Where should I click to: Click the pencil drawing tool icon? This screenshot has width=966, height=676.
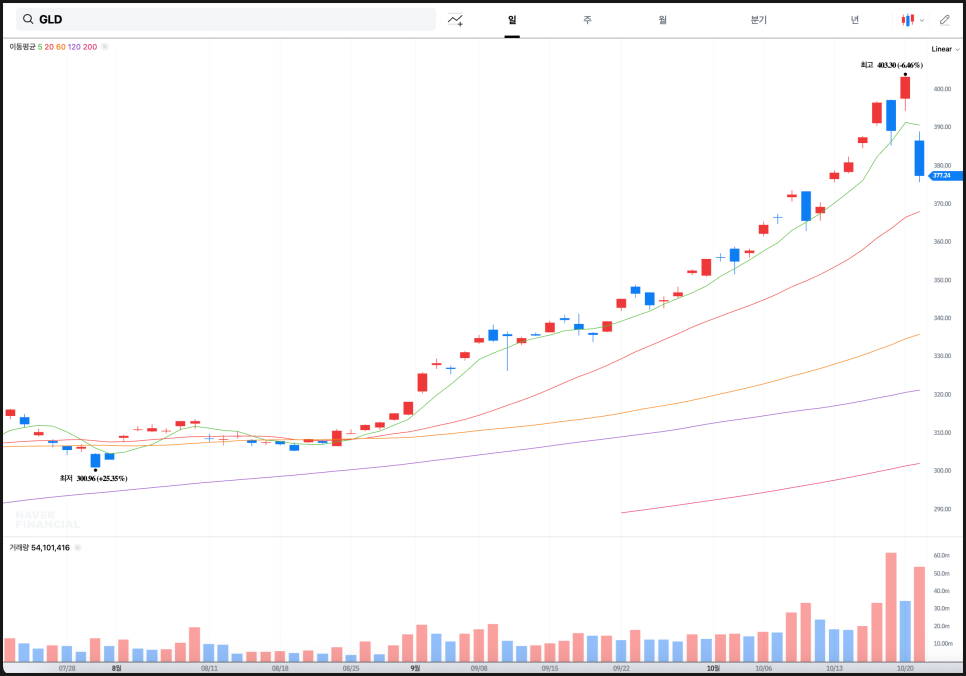pos(945,19)
